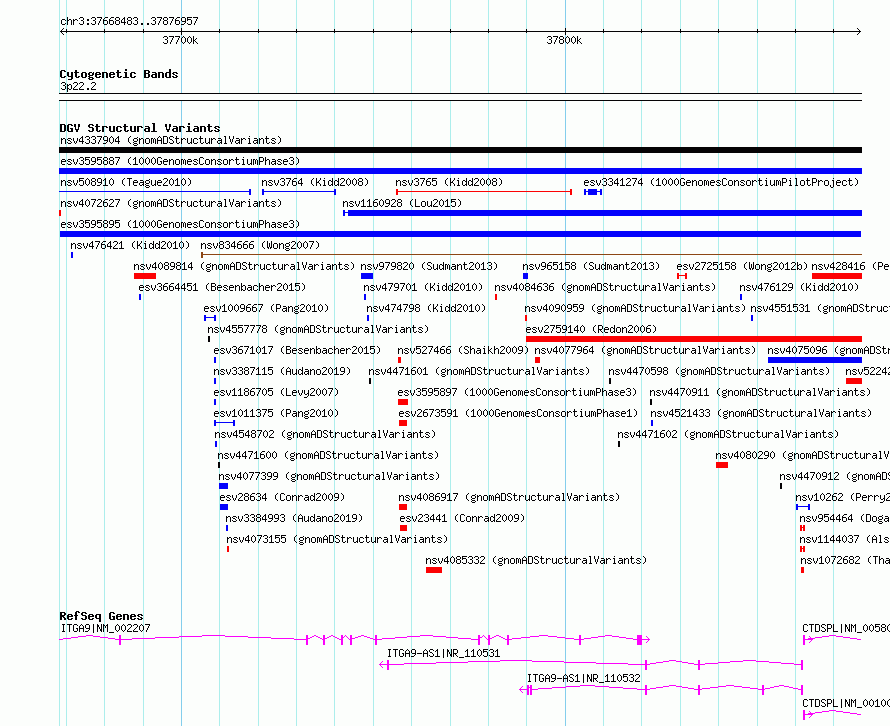
Task: Click the black nsv4337904 variant bar
Action: click(x=460, y=150)
